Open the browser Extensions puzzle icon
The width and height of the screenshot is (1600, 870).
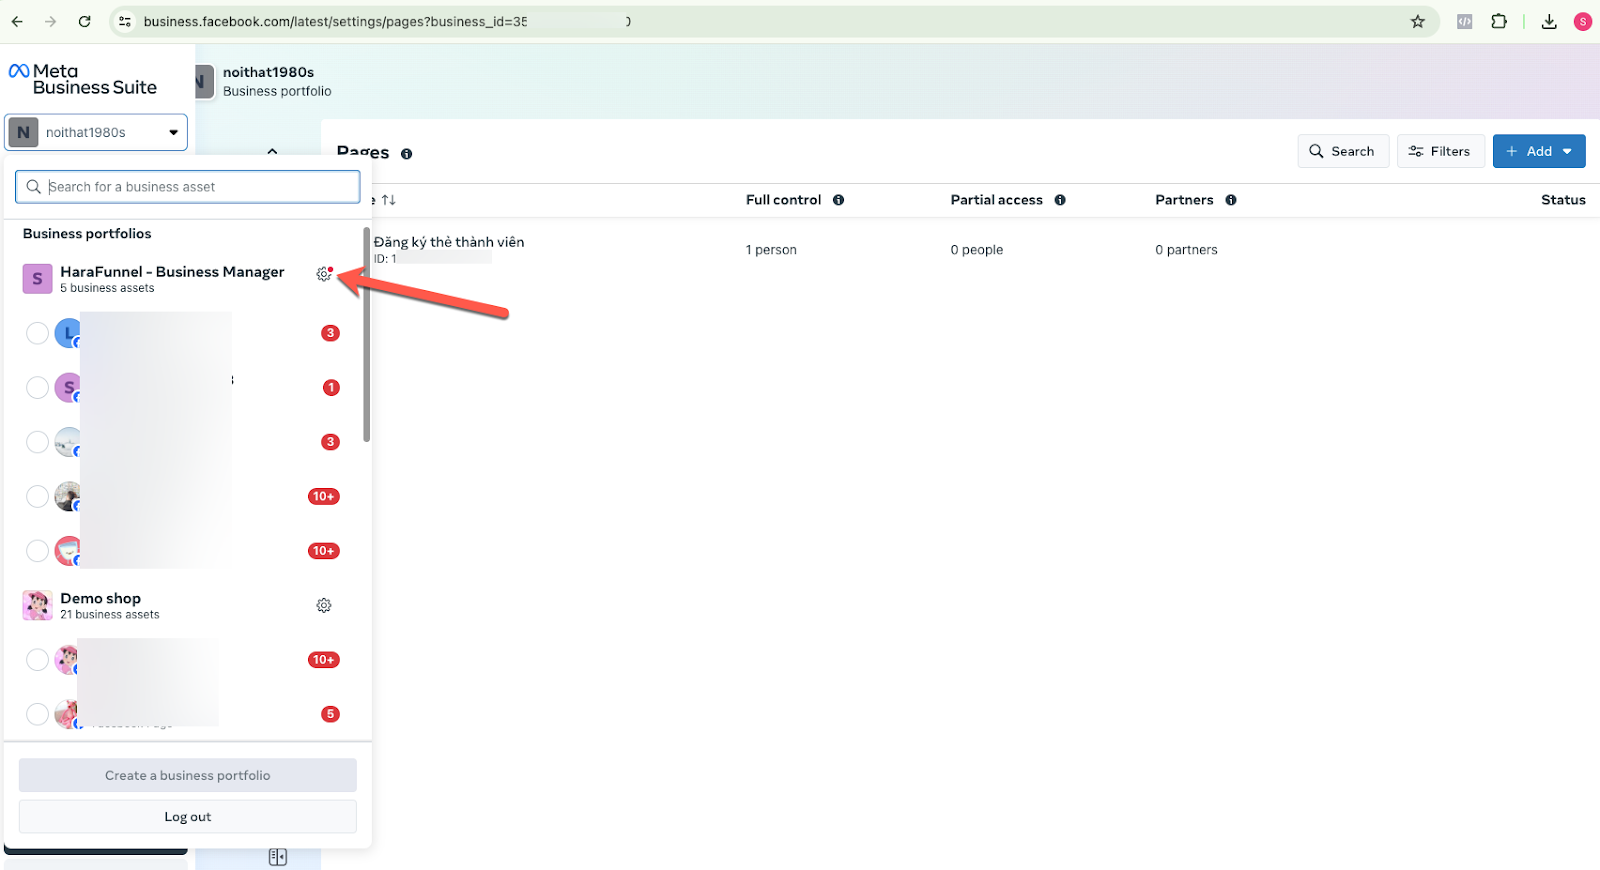(x=1499, y=21)
